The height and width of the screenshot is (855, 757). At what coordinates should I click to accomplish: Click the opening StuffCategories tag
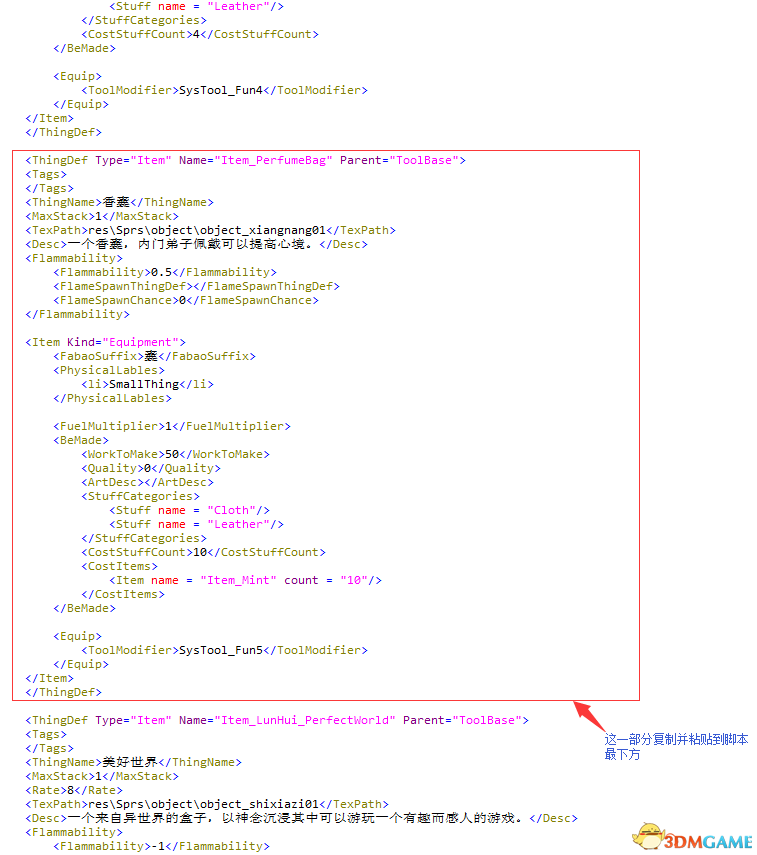click(x=141, y=497)
